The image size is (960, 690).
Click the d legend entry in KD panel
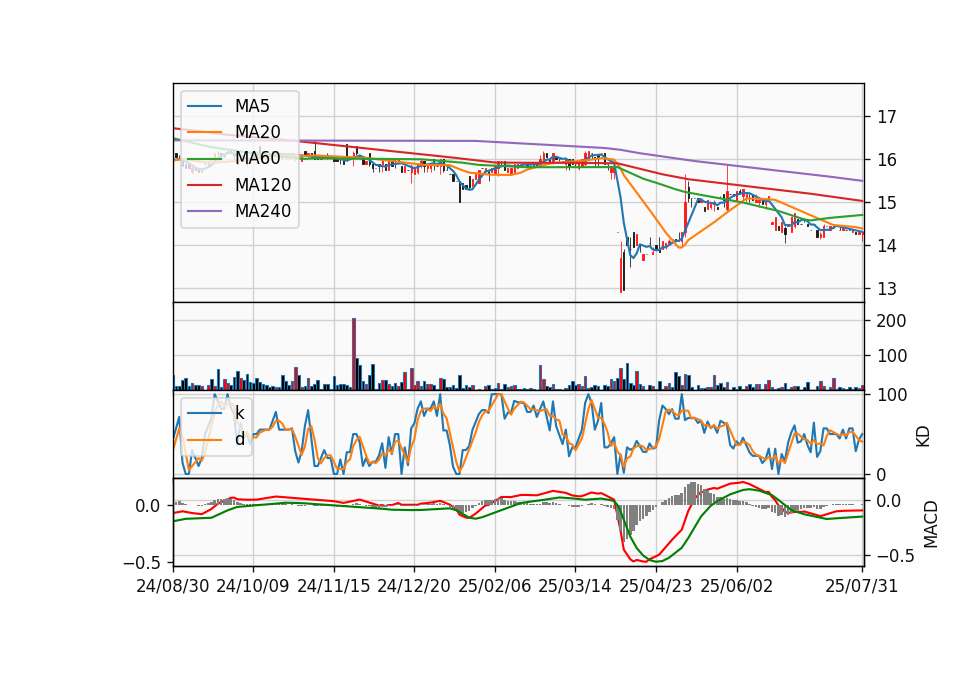[x=239, y=439]
